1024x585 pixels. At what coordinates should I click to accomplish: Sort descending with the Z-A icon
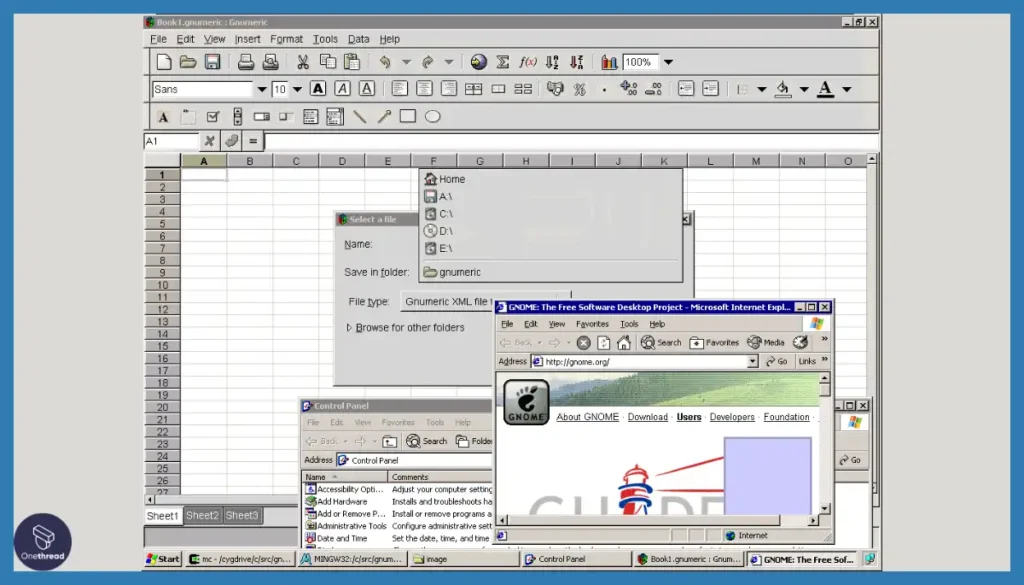577,62
